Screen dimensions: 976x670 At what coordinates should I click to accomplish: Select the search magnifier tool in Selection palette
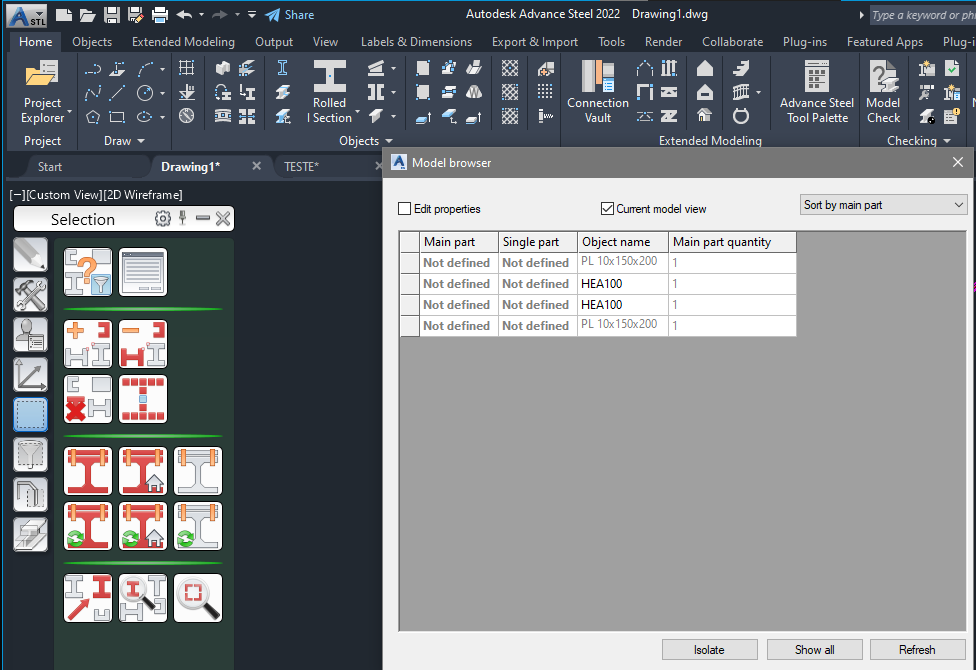click(197, 597)
